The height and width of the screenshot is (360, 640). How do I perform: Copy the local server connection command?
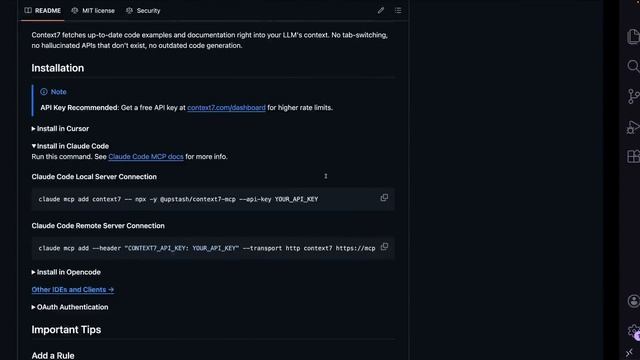click(x=384, y=198)
